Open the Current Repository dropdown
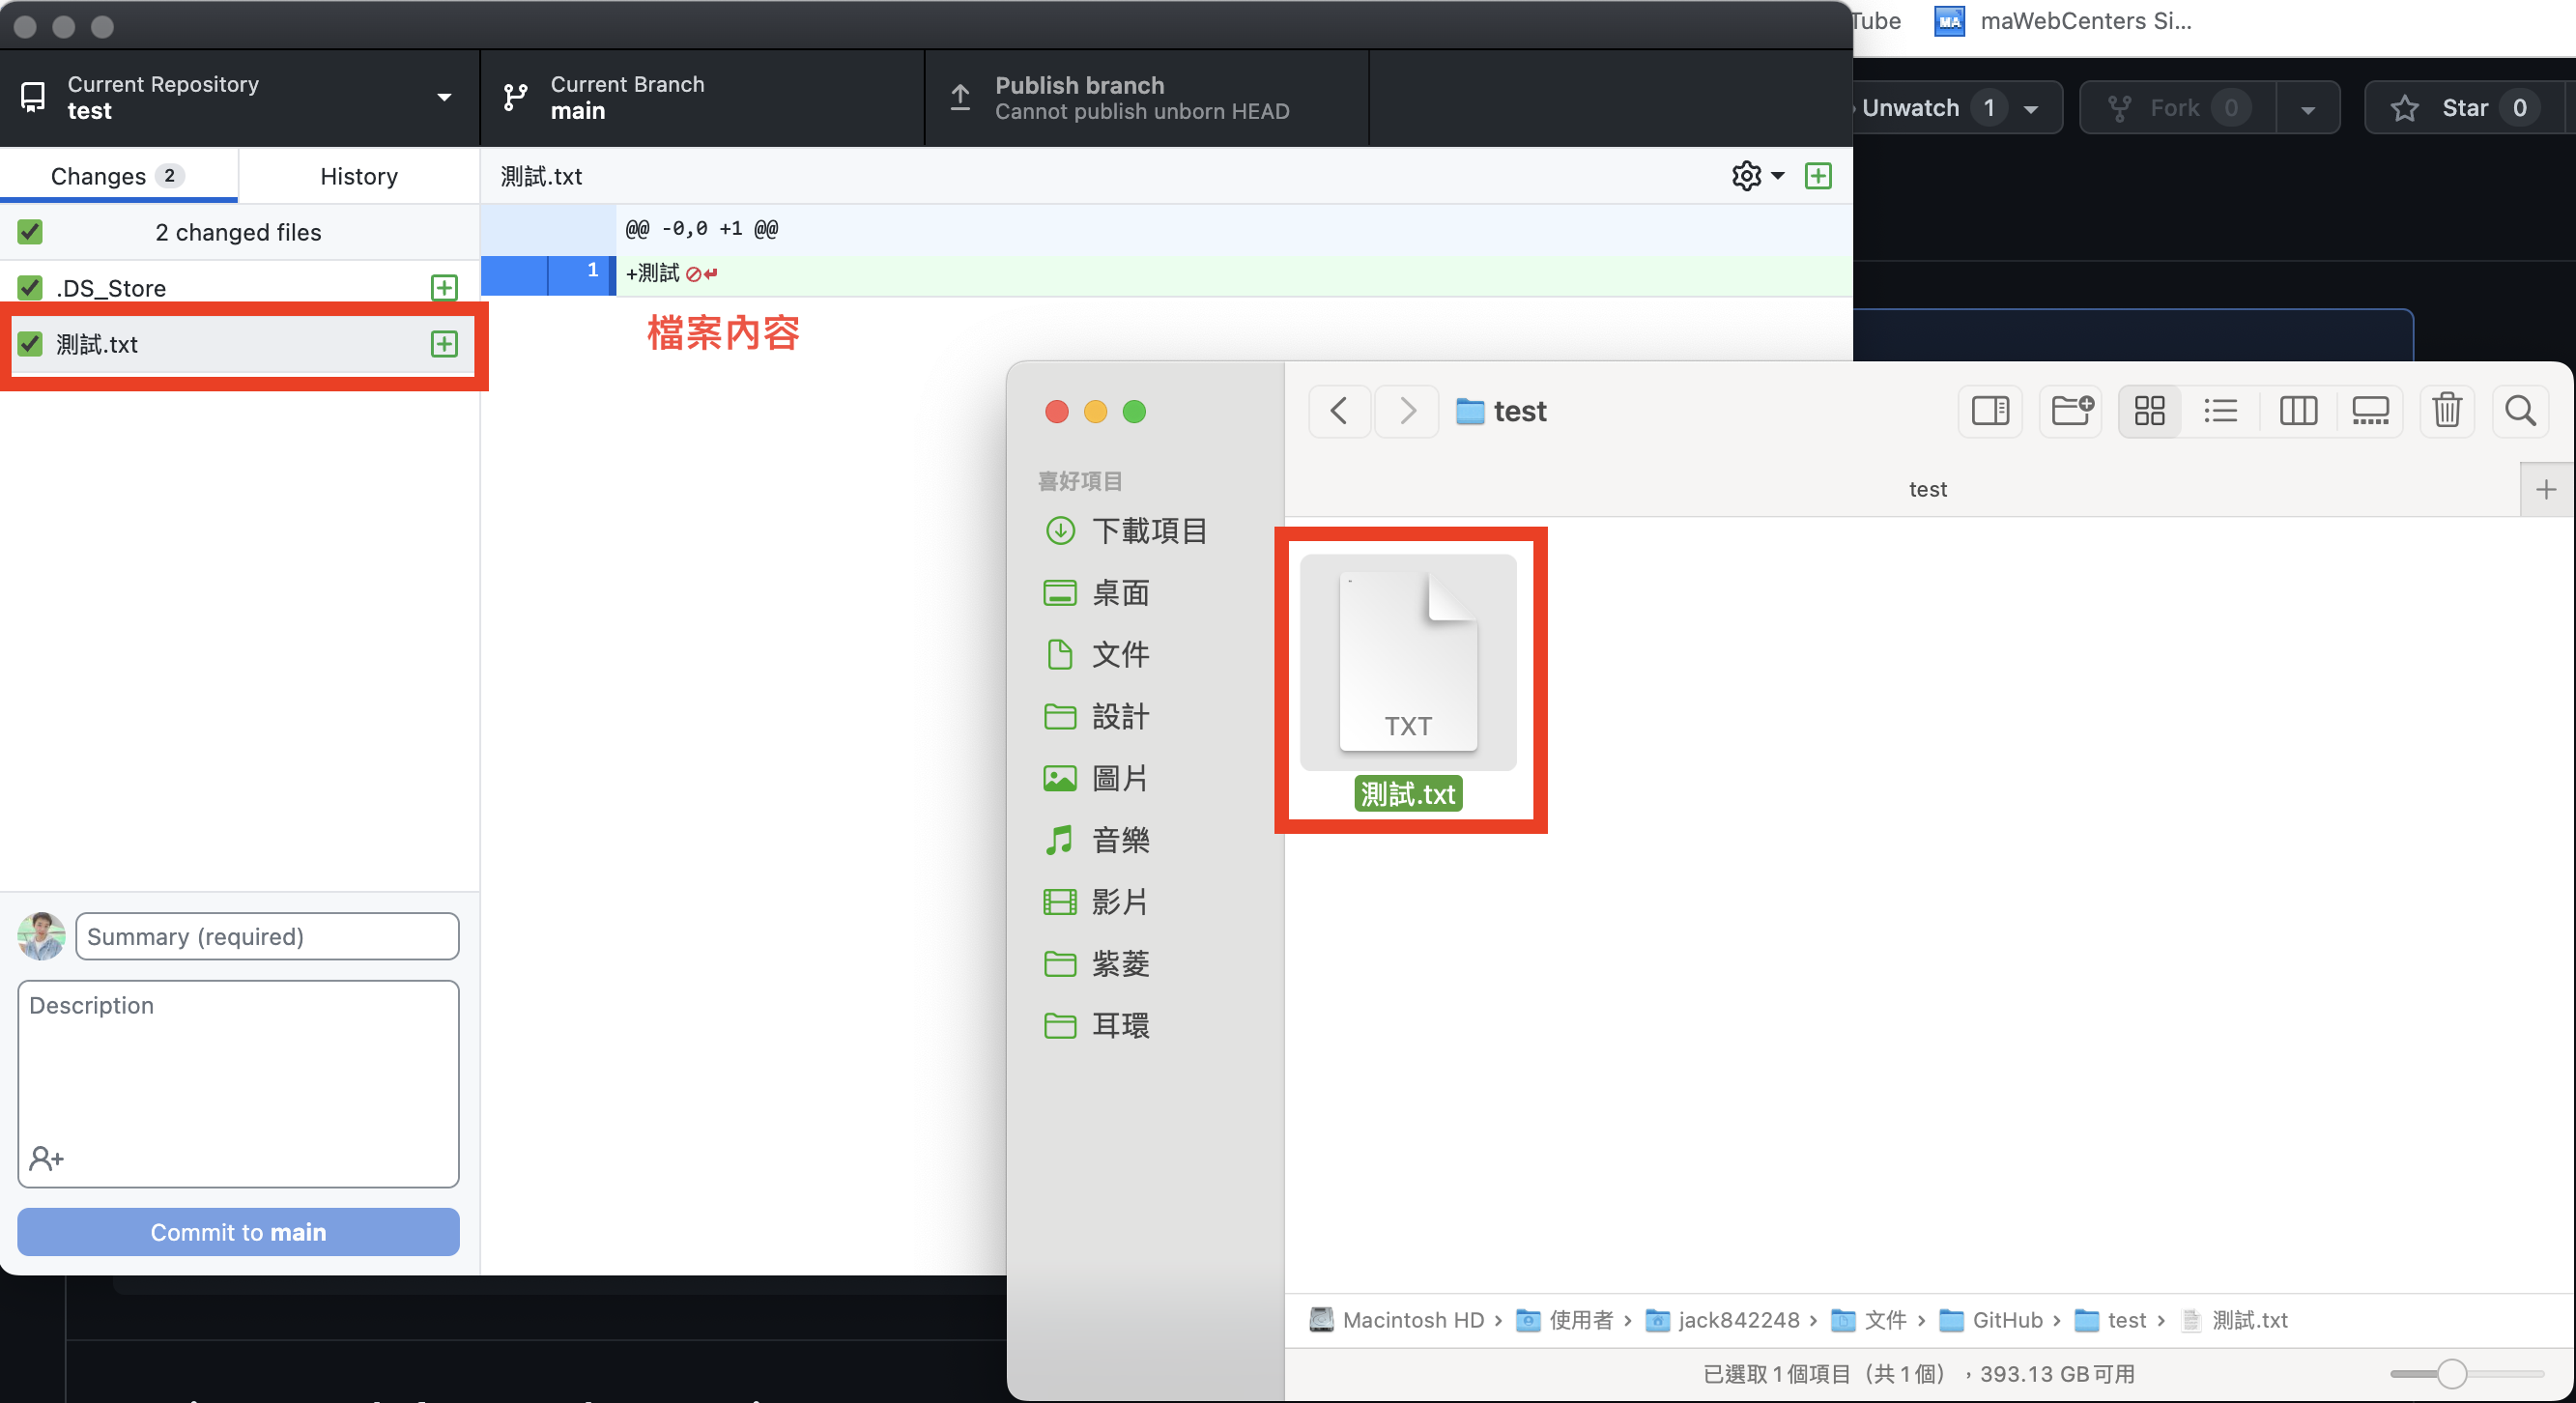Screen dimensions: 2576x1403 239,98
